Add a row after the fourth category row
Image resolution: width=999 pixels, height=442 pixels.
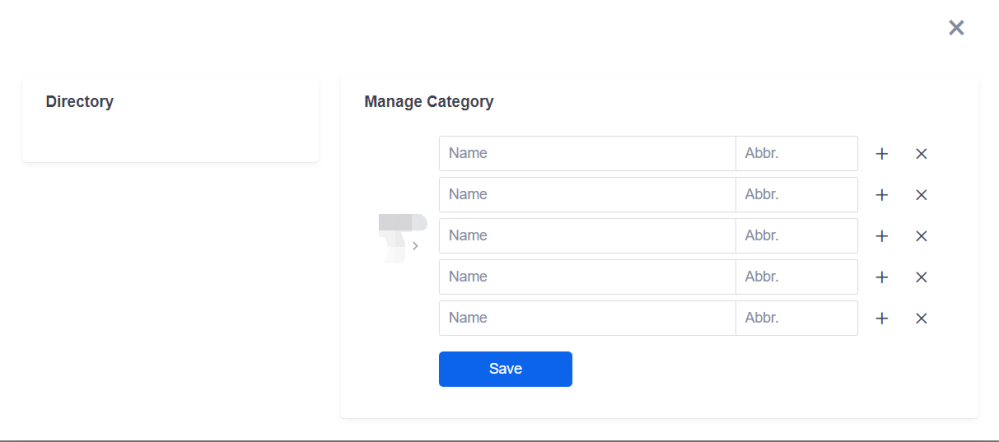(x=882, y=277)
